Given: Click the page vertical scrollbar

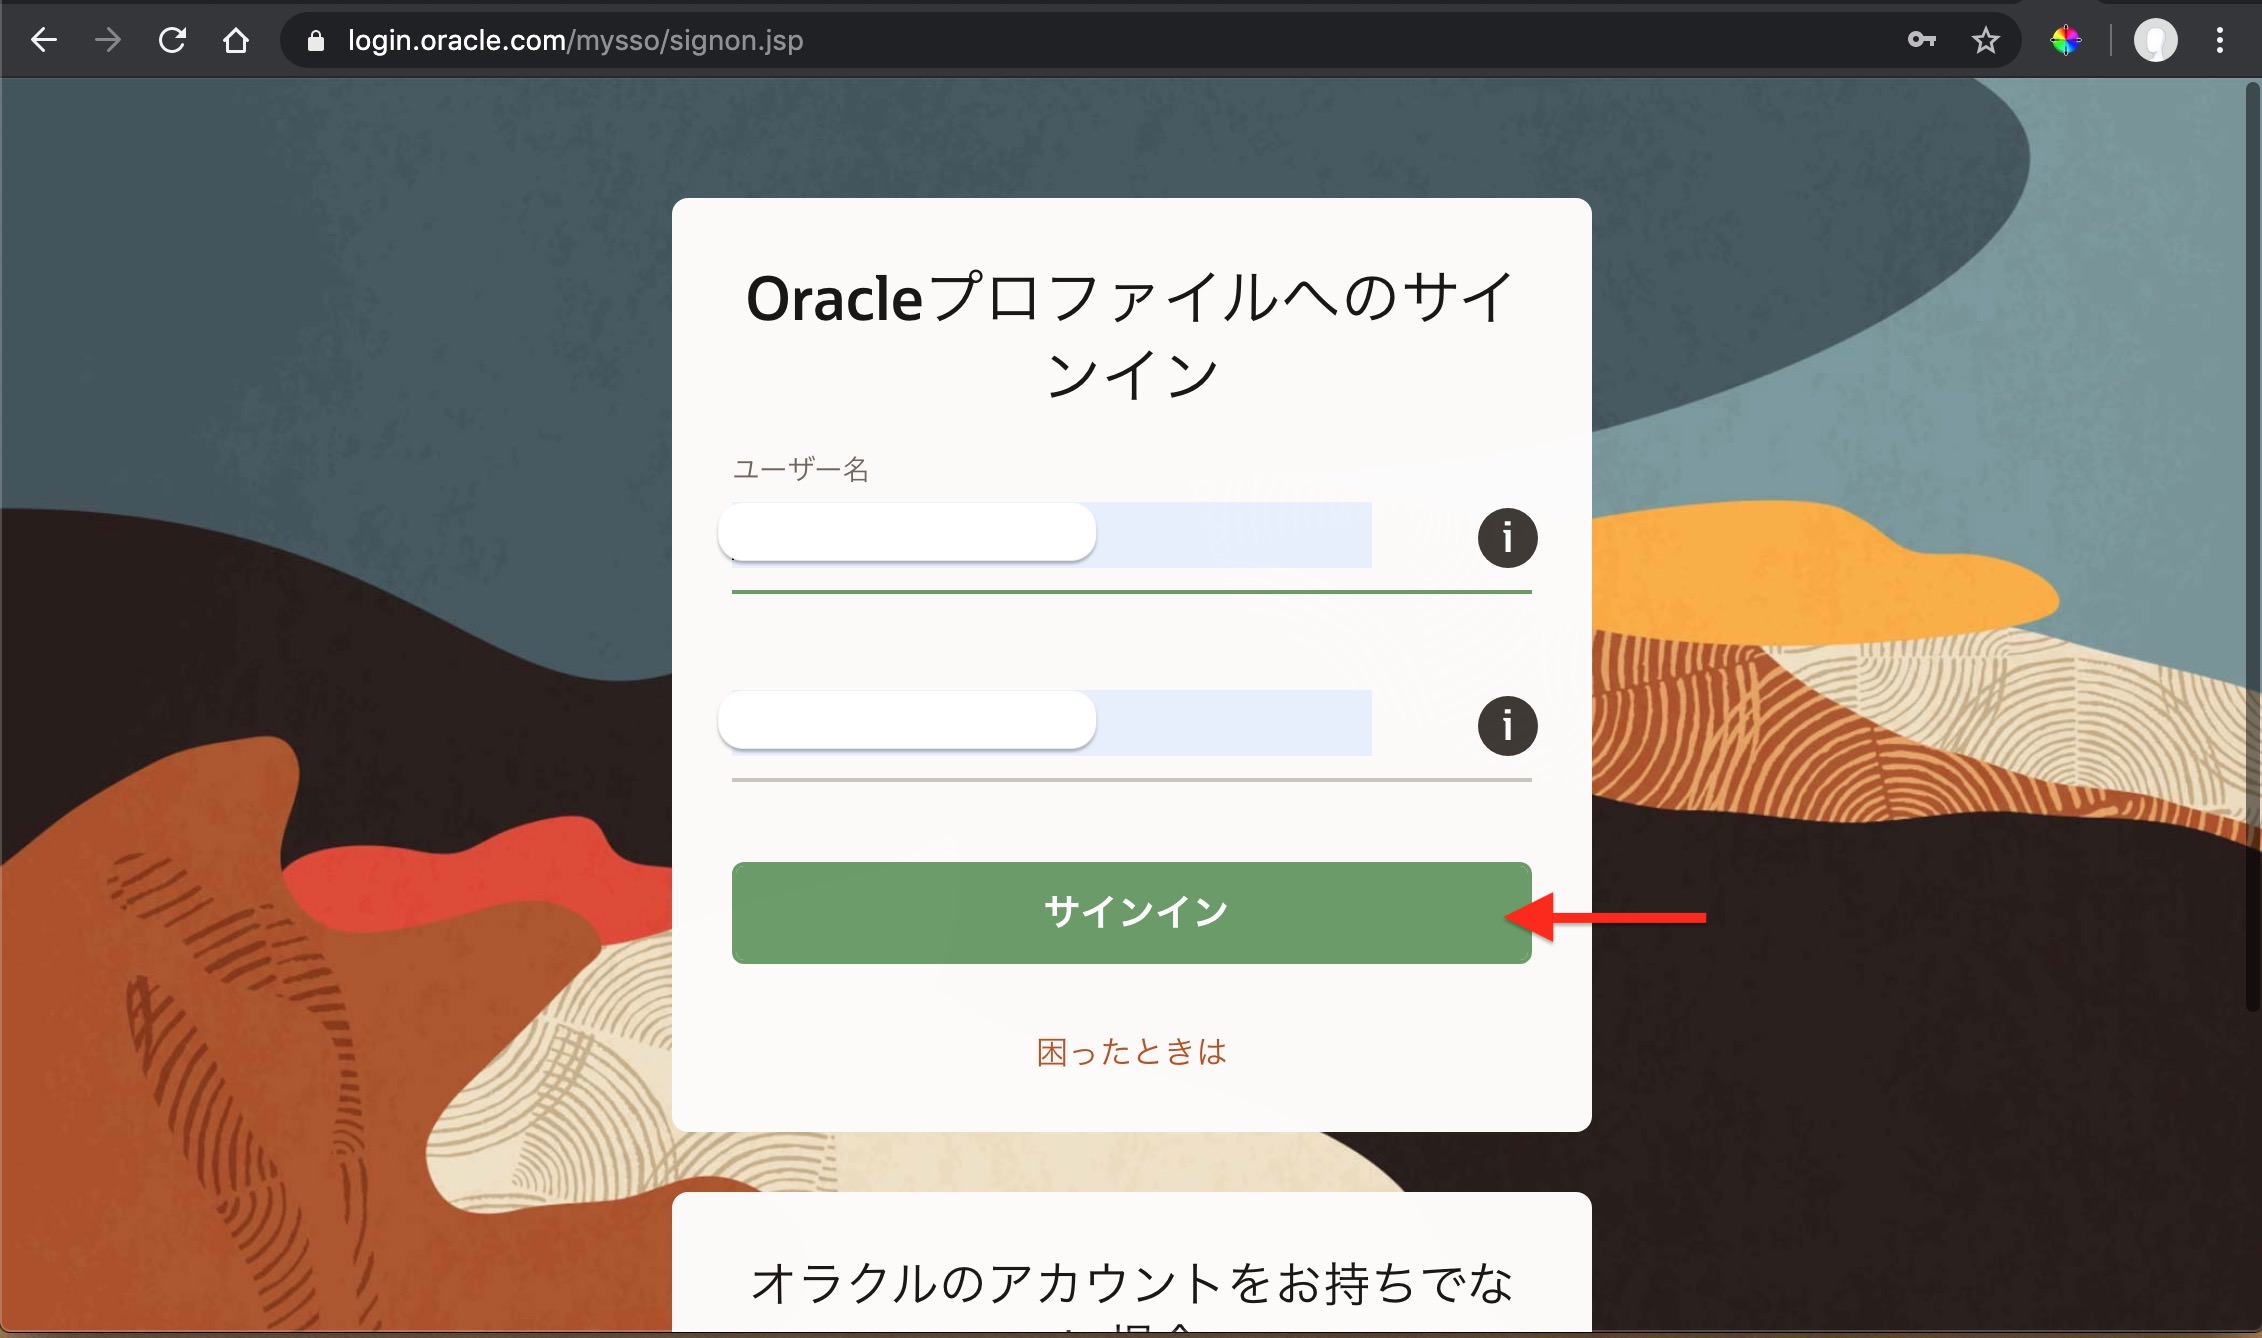Looking at the screenshot, I should tap(2251, 545).
